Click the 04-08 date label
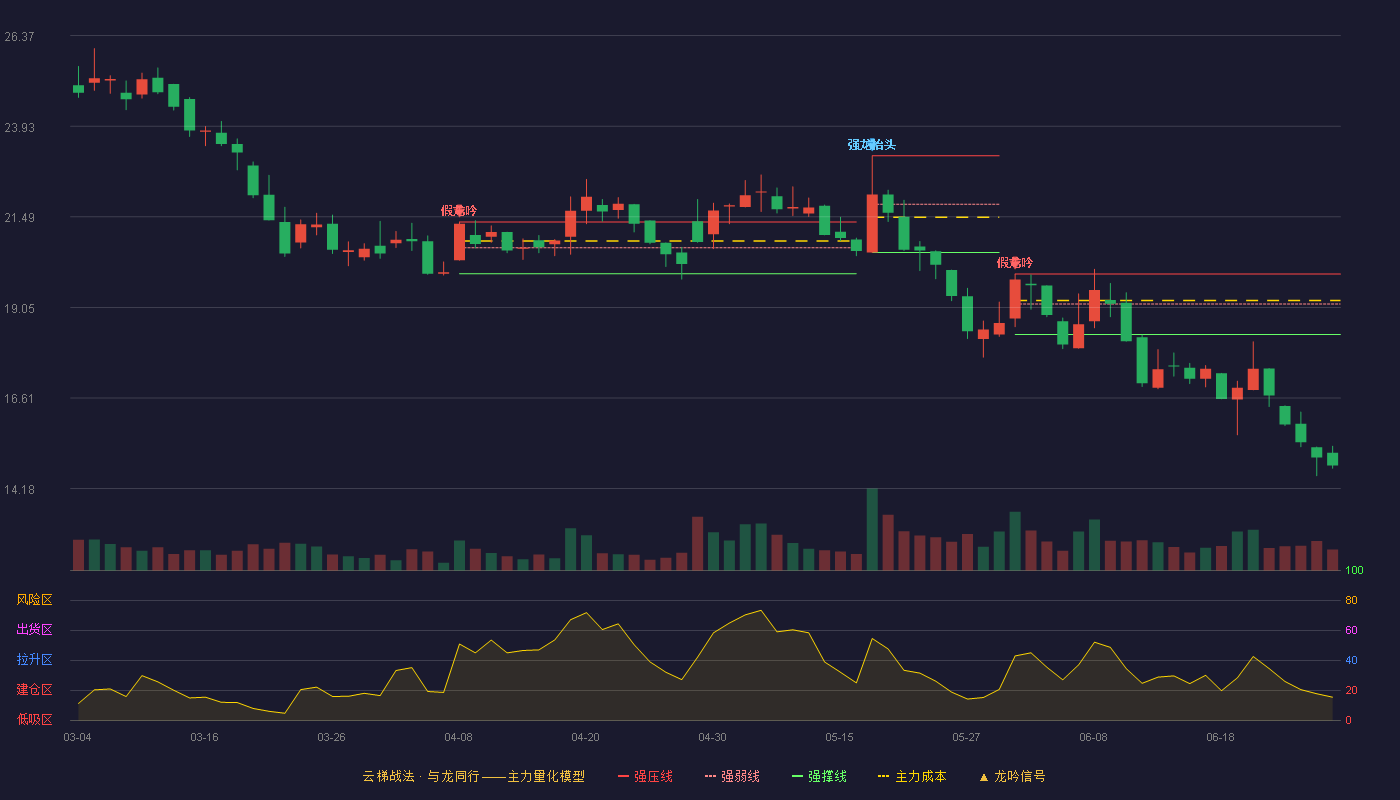Screen dimensions: 1400x800 point(458,737)
